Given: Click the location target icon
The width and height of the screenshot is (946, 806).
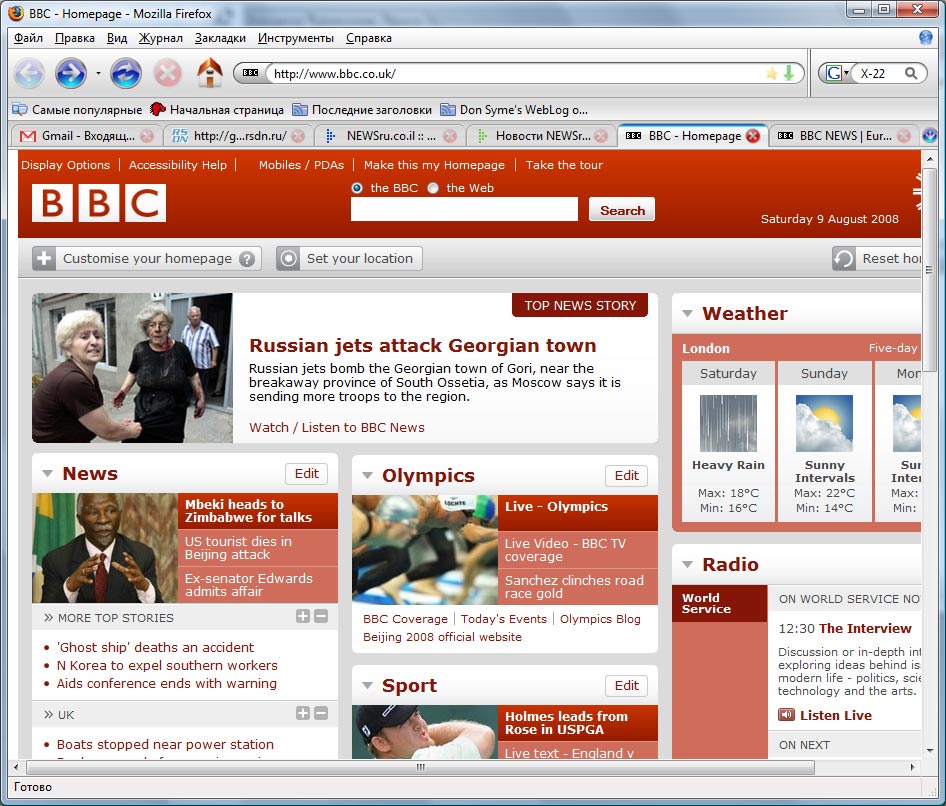Looking at the screenshot, I should point(288,259).
